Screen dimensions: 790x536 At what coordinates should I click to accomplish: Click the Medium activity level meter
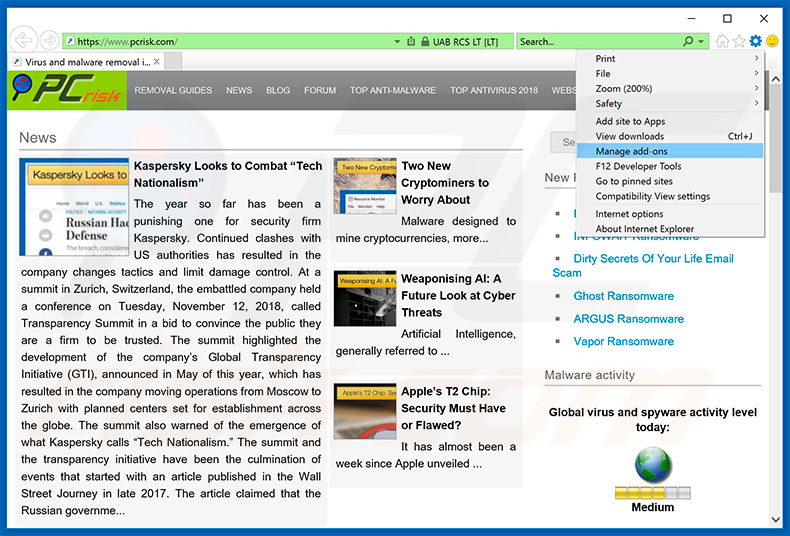pyautogui.click(x=652, y=493)
